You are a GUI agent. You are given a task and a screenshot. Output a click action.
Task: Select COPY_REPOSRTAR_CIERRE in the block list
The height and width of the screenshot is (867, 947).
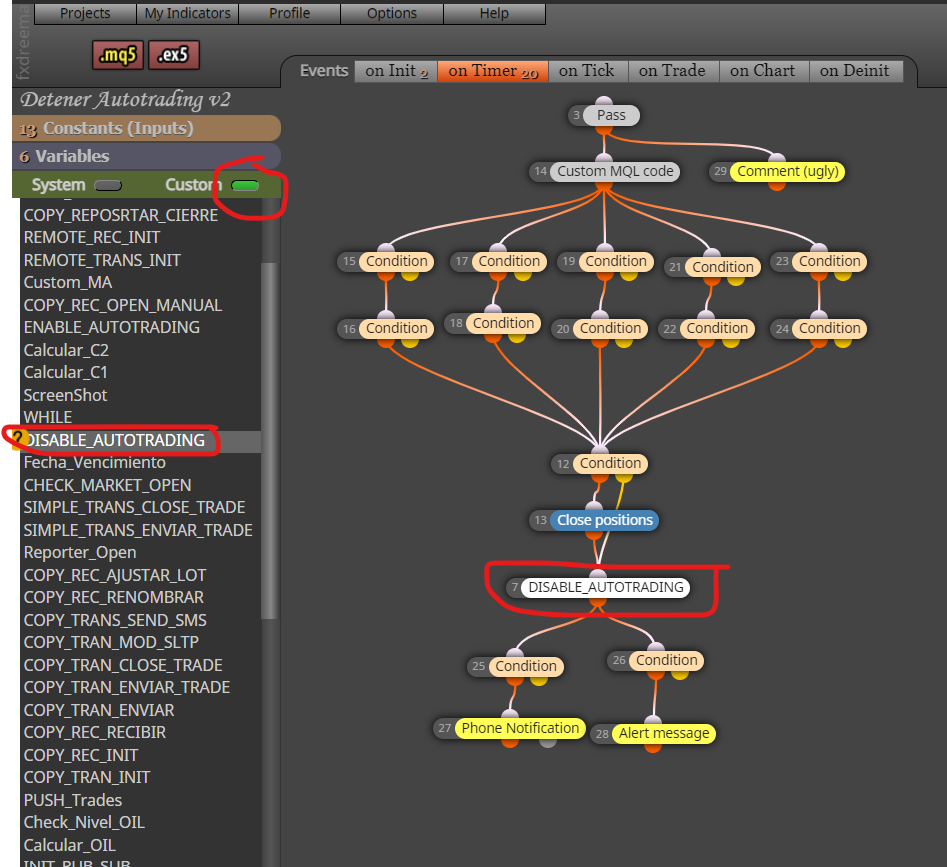(x=121, y=216)
